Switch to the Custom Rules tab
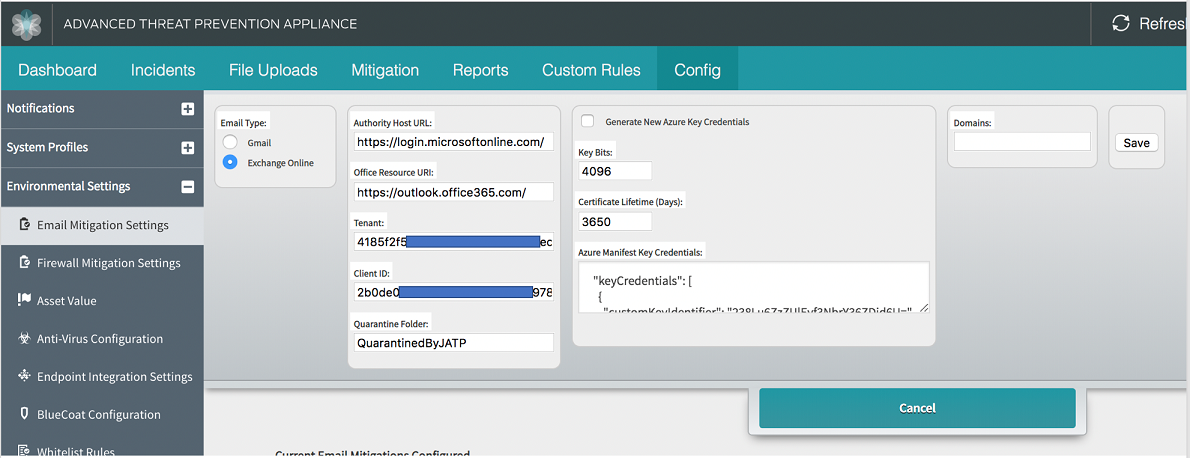The image size is (1190, 458). click(x=591, y=70)
